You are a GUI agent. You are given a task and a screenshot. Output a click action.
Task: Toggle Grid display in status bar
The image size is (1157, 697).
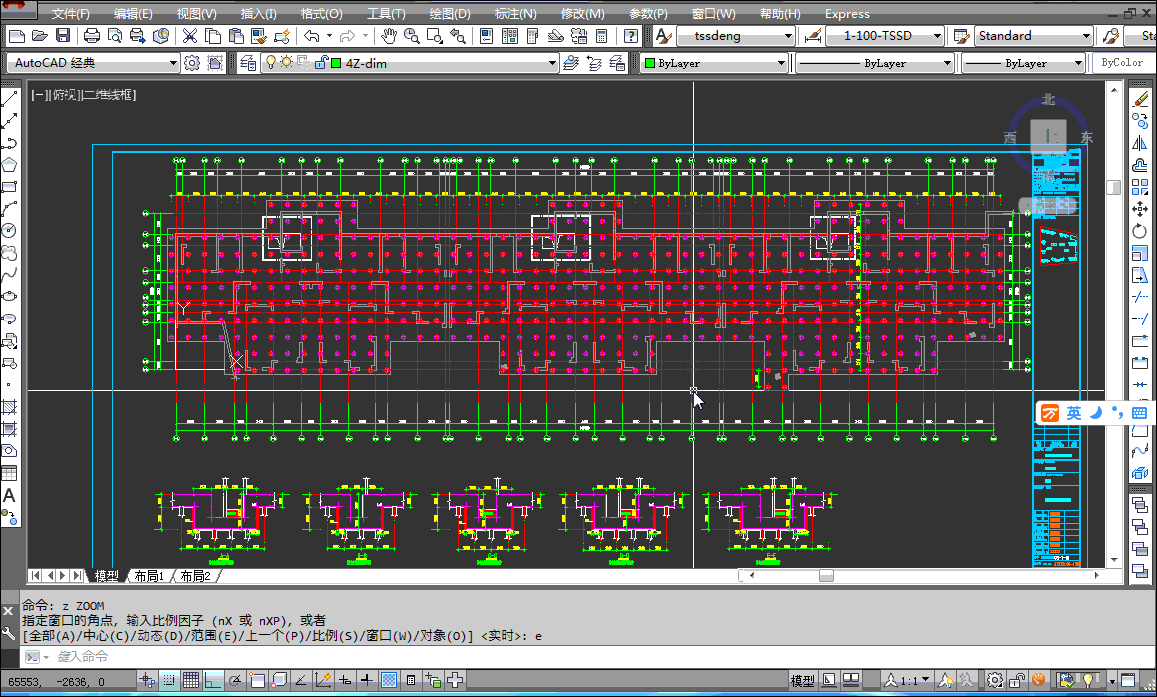(191, 680)
